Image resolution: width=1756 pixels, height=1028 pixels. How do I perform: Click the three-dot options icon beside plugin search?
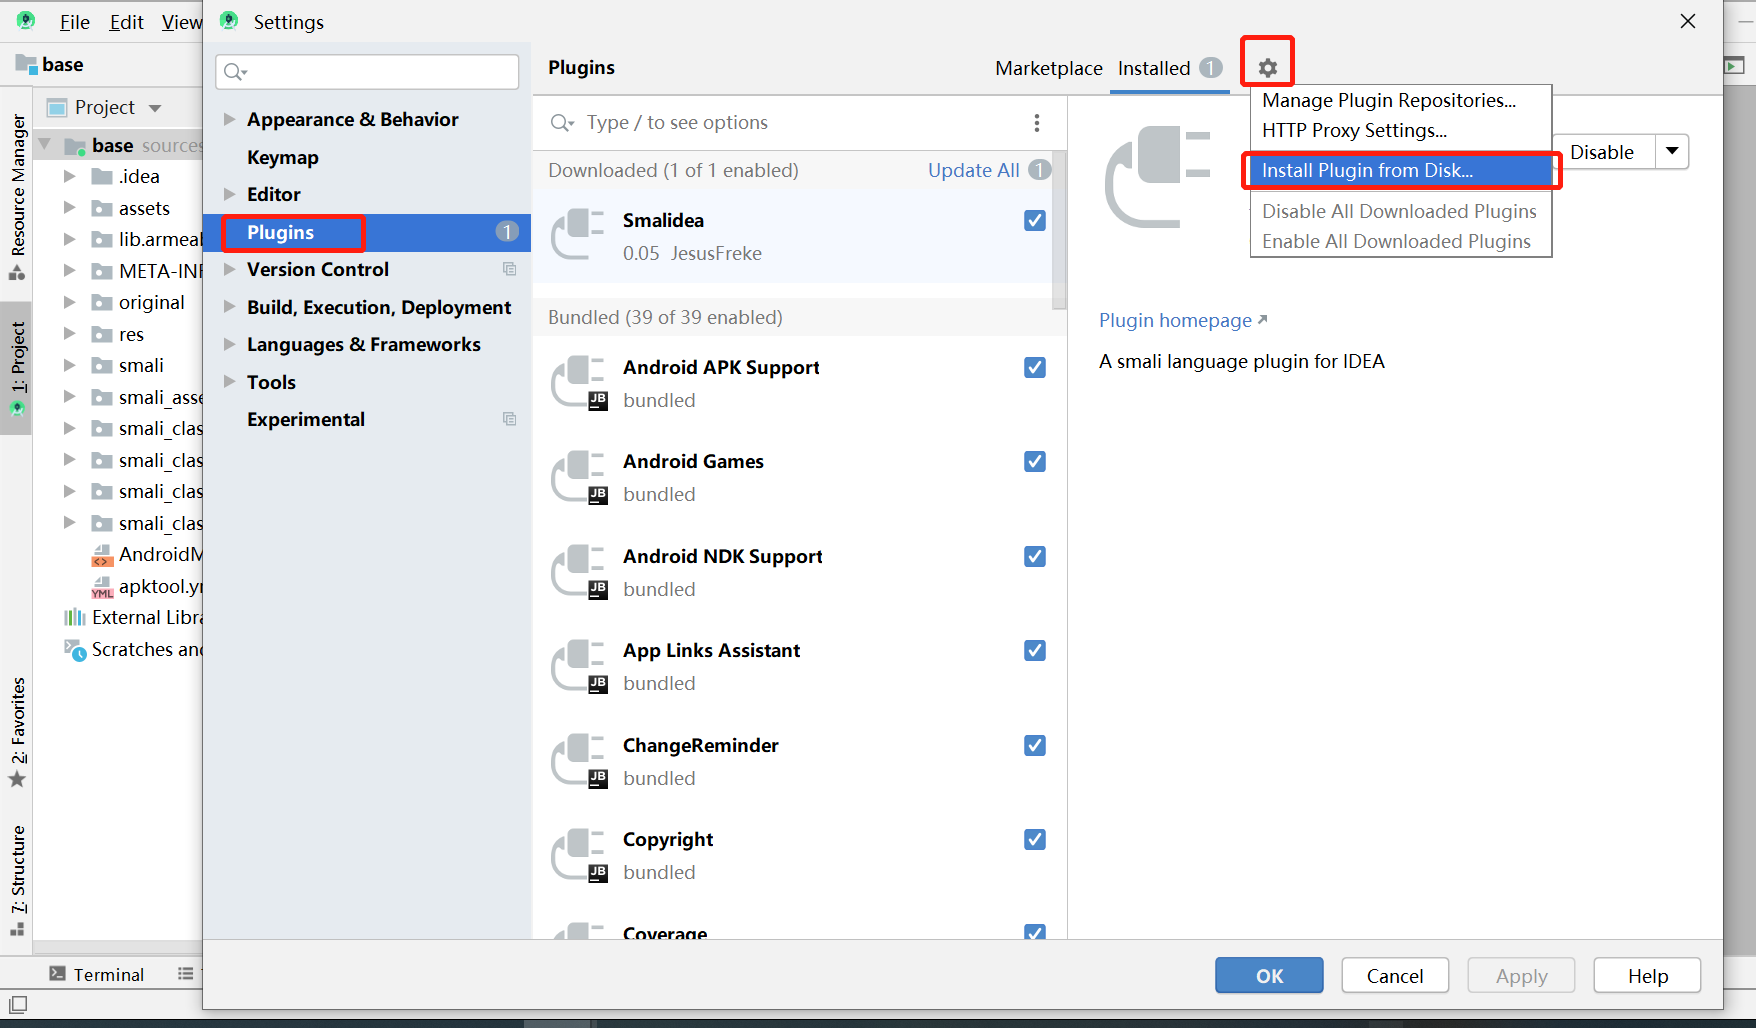click(1037, 122)
